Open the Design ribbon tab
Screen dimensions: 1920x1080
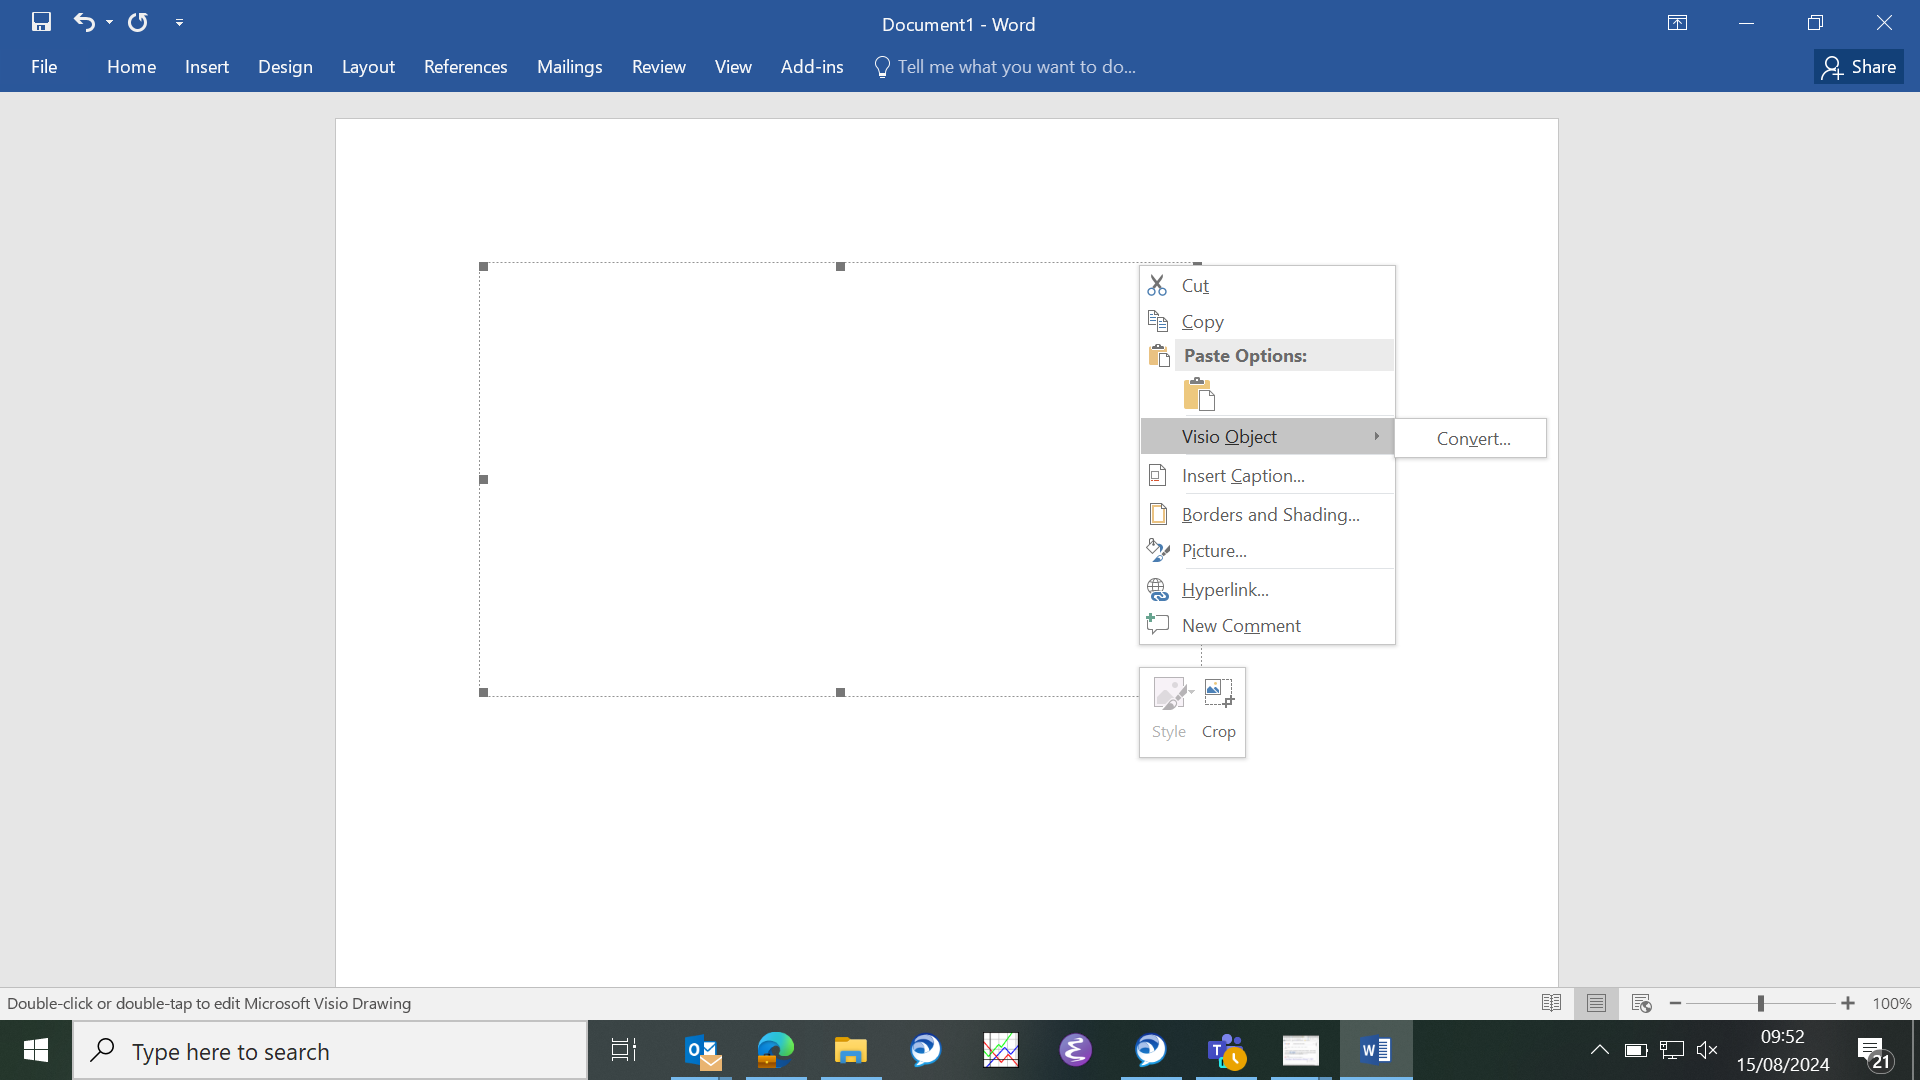coord(285,67)
